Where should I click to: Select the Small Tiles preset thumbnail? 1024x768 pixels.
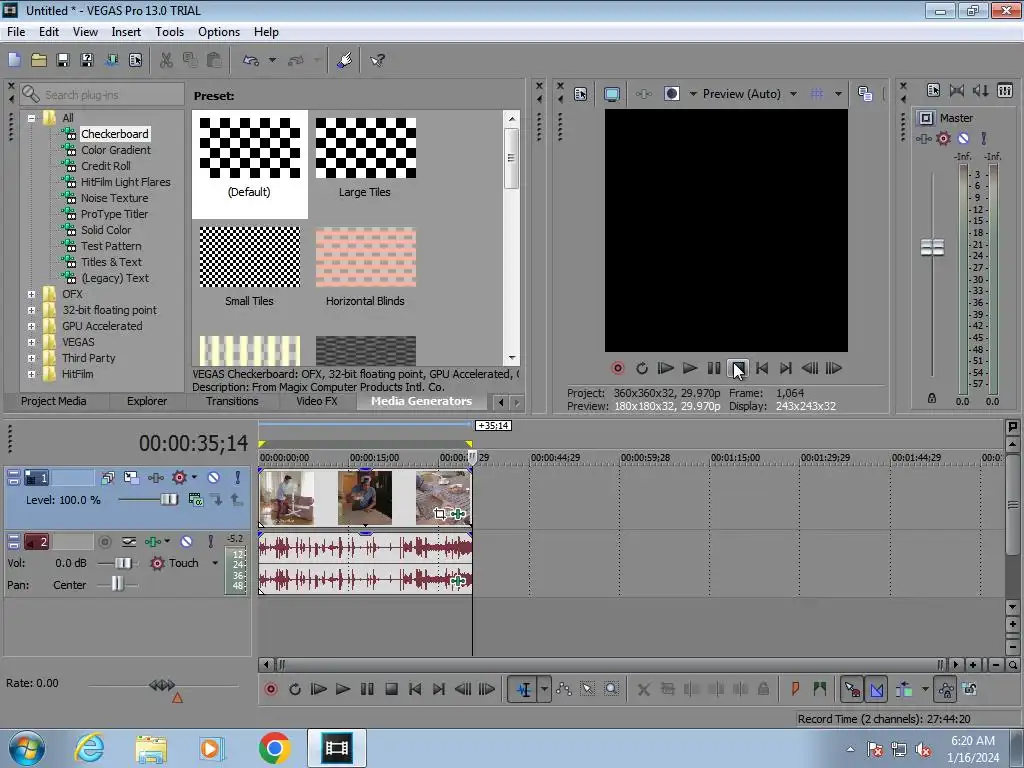tap(249, 257)
